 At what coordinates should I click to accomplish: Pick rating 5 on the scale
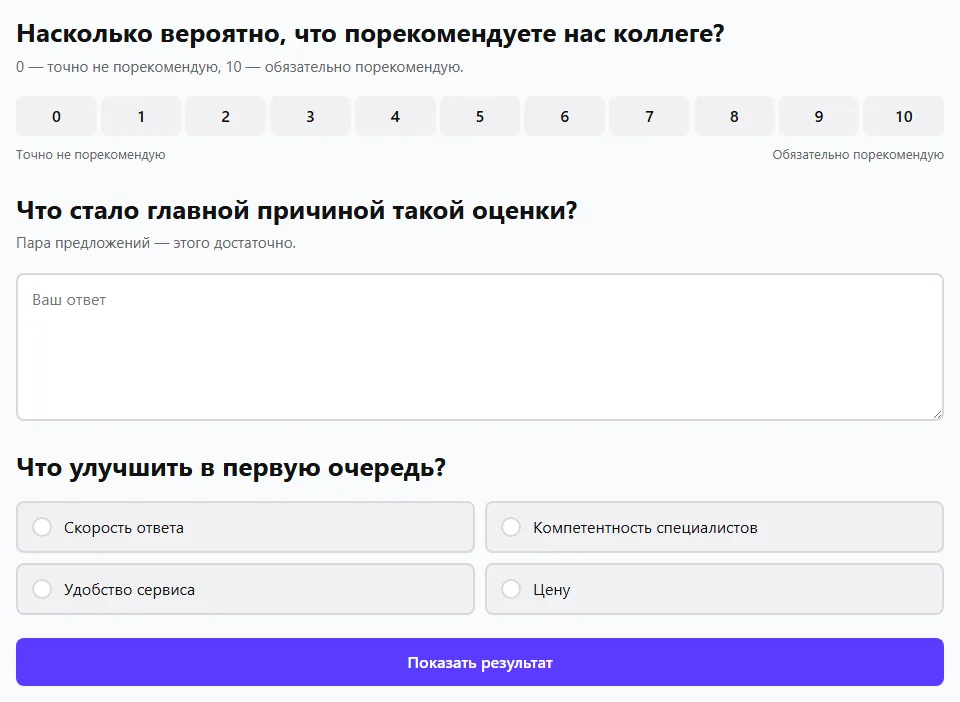(x=480, y=116)
